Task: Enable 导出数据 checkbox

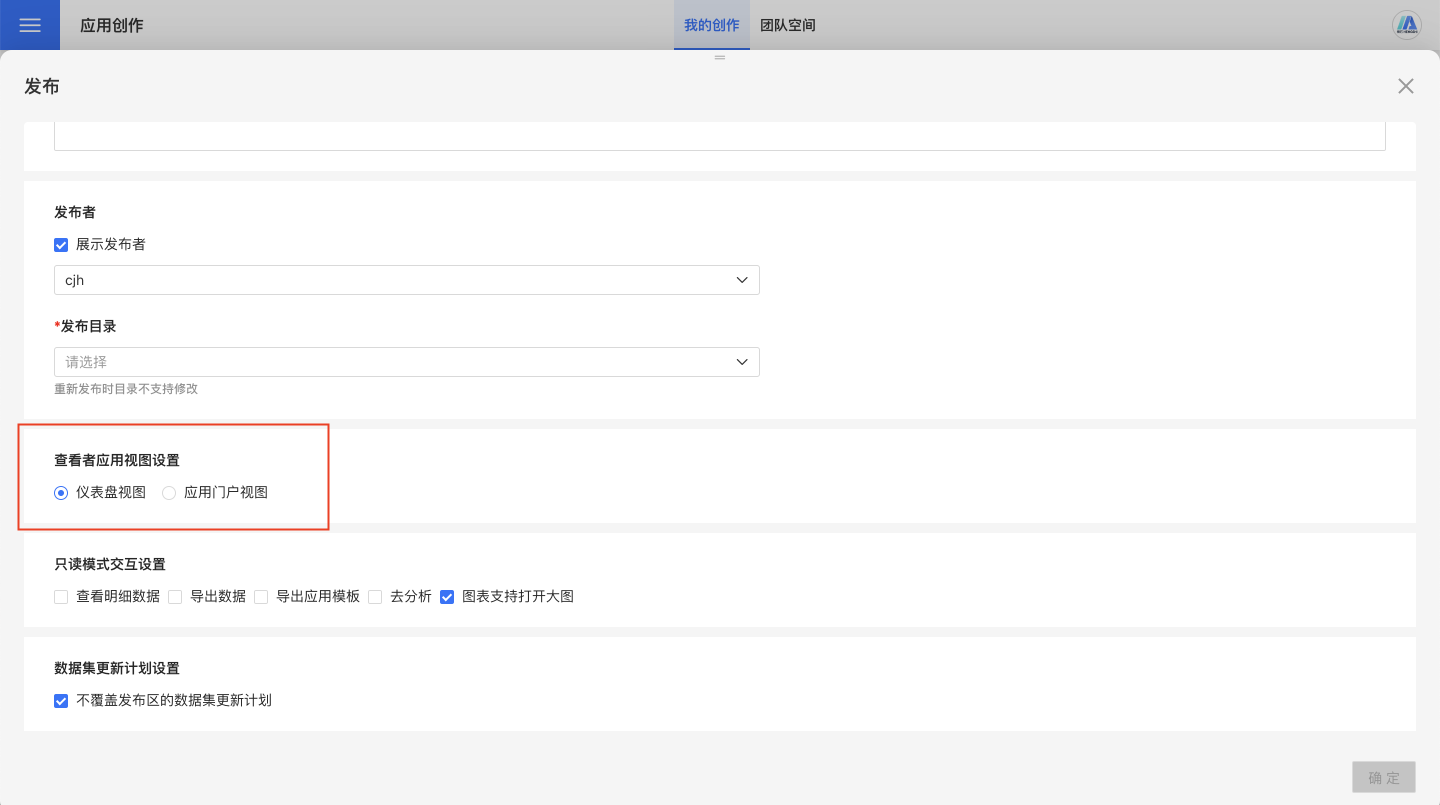Action: point(175,597)
